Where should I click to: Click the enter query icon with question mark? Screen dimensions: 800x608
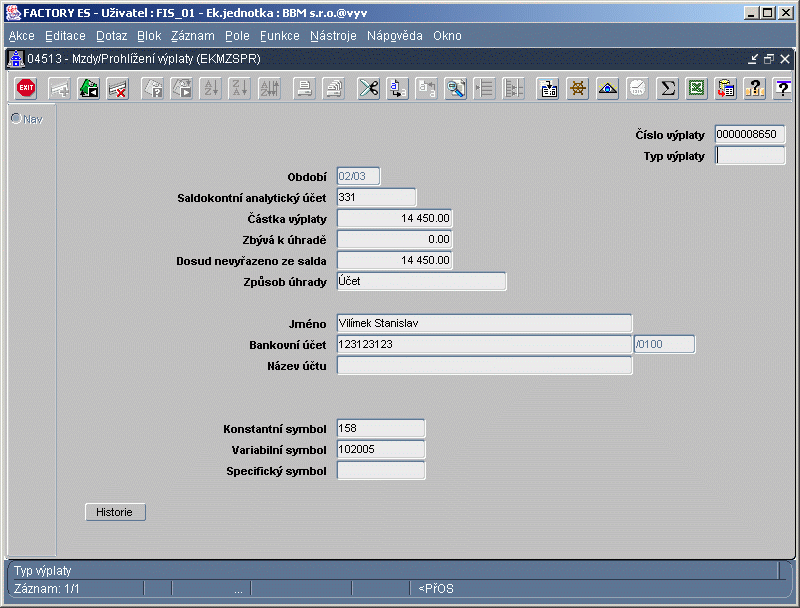click(x=152, y=88)
